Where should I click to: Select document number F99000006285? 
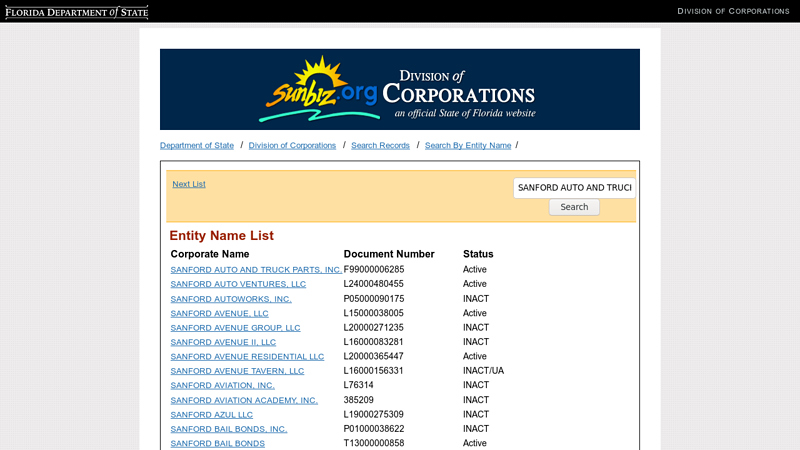373,269
